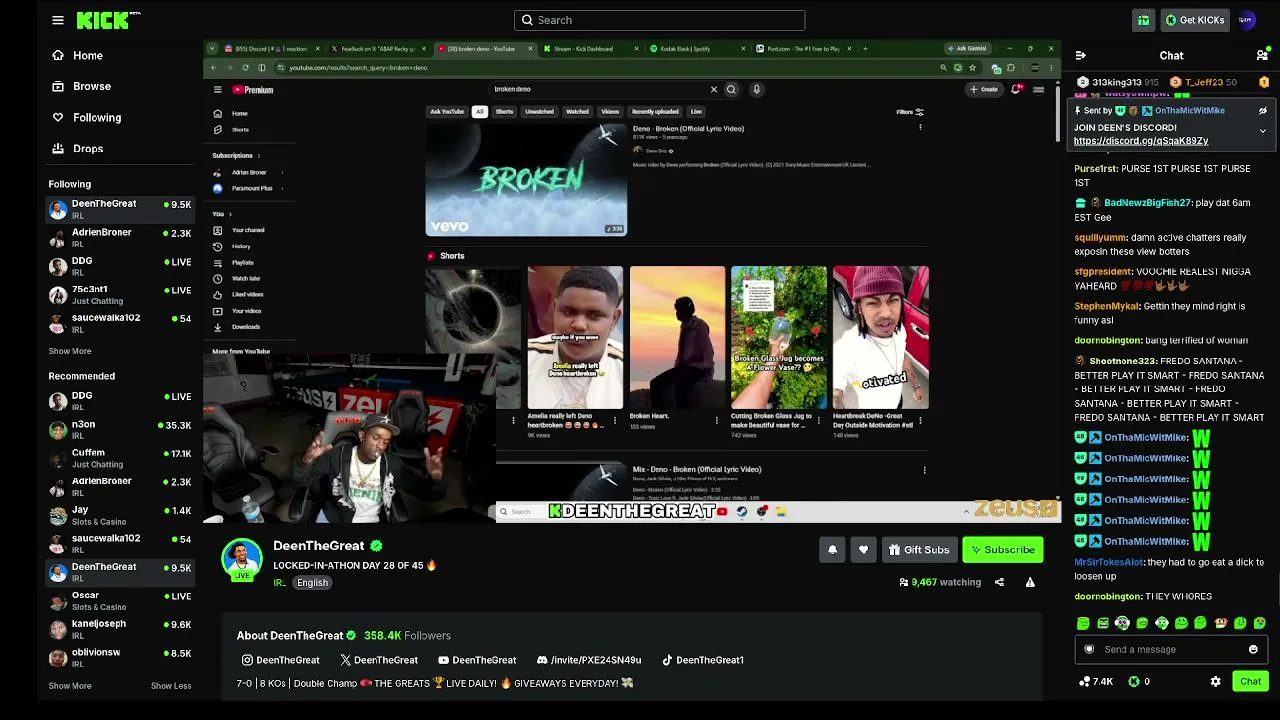The width and height of the screenshot is (1280, 720).
Task: Click the green Subscribe button
Action: pos(1002,550)
